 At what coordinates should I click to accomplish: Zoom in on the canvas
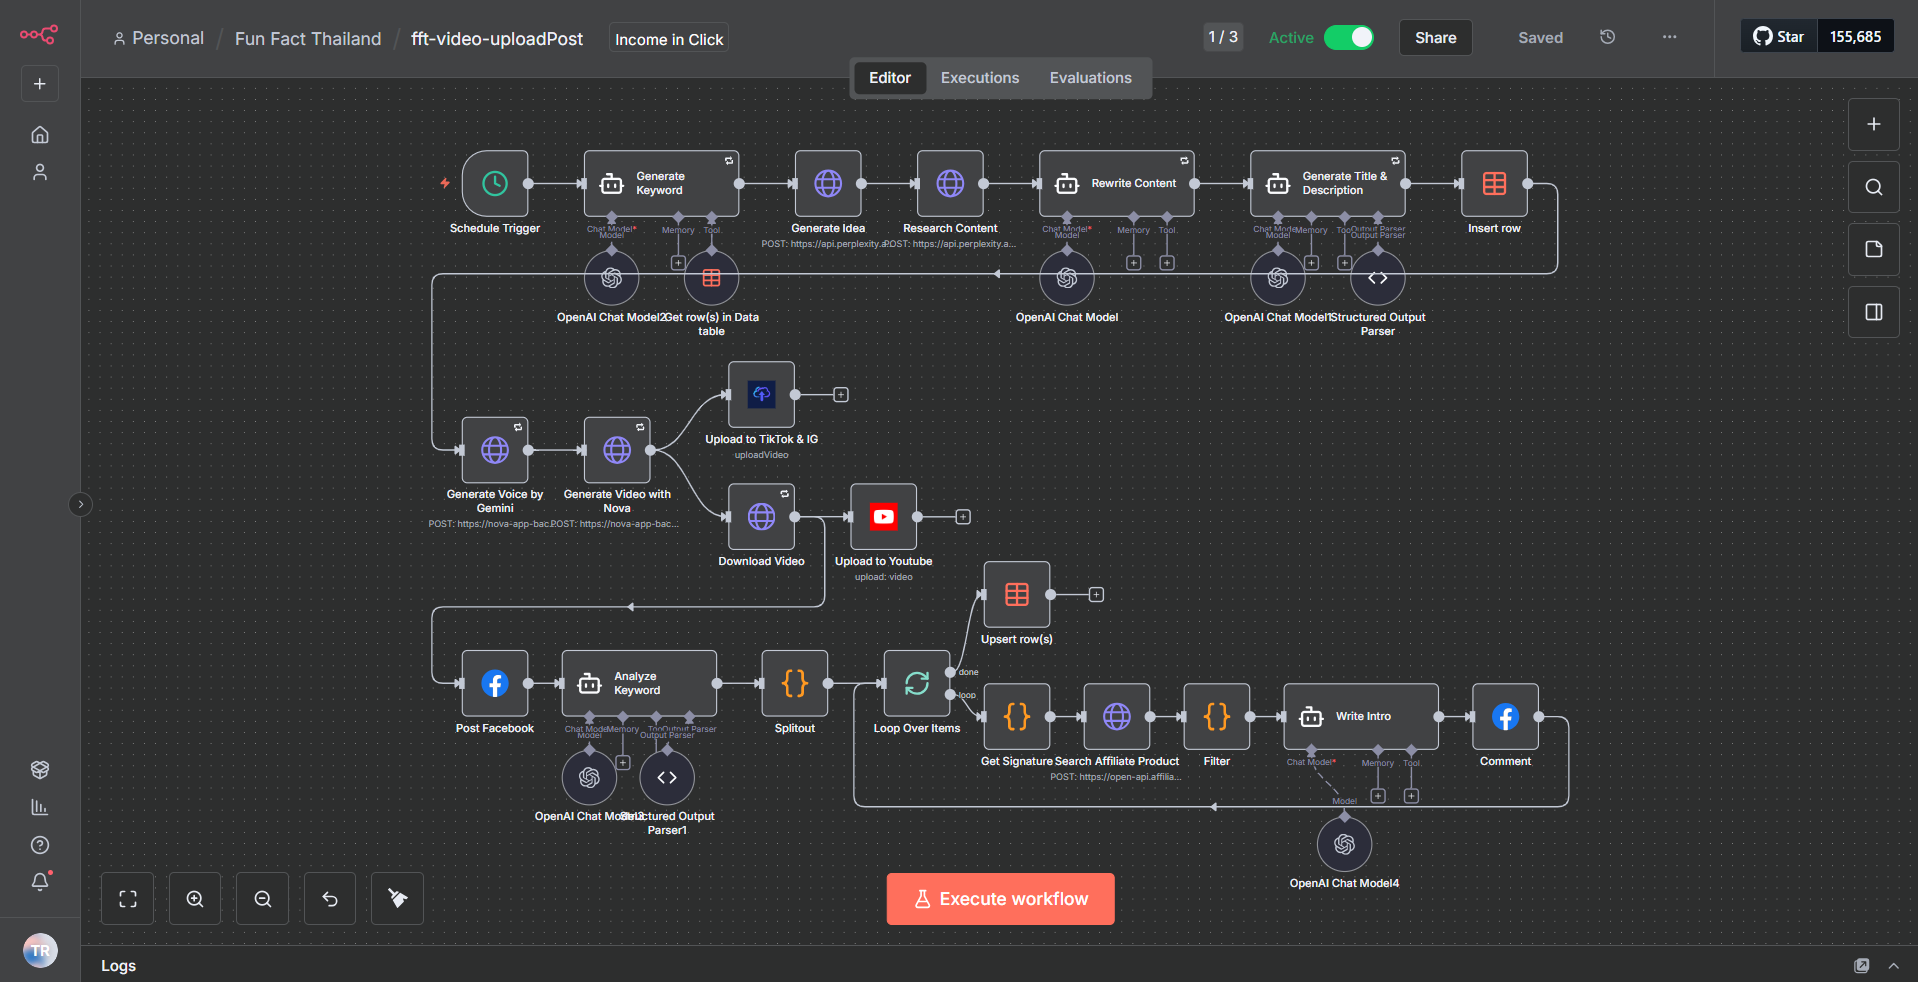[195, 899]
